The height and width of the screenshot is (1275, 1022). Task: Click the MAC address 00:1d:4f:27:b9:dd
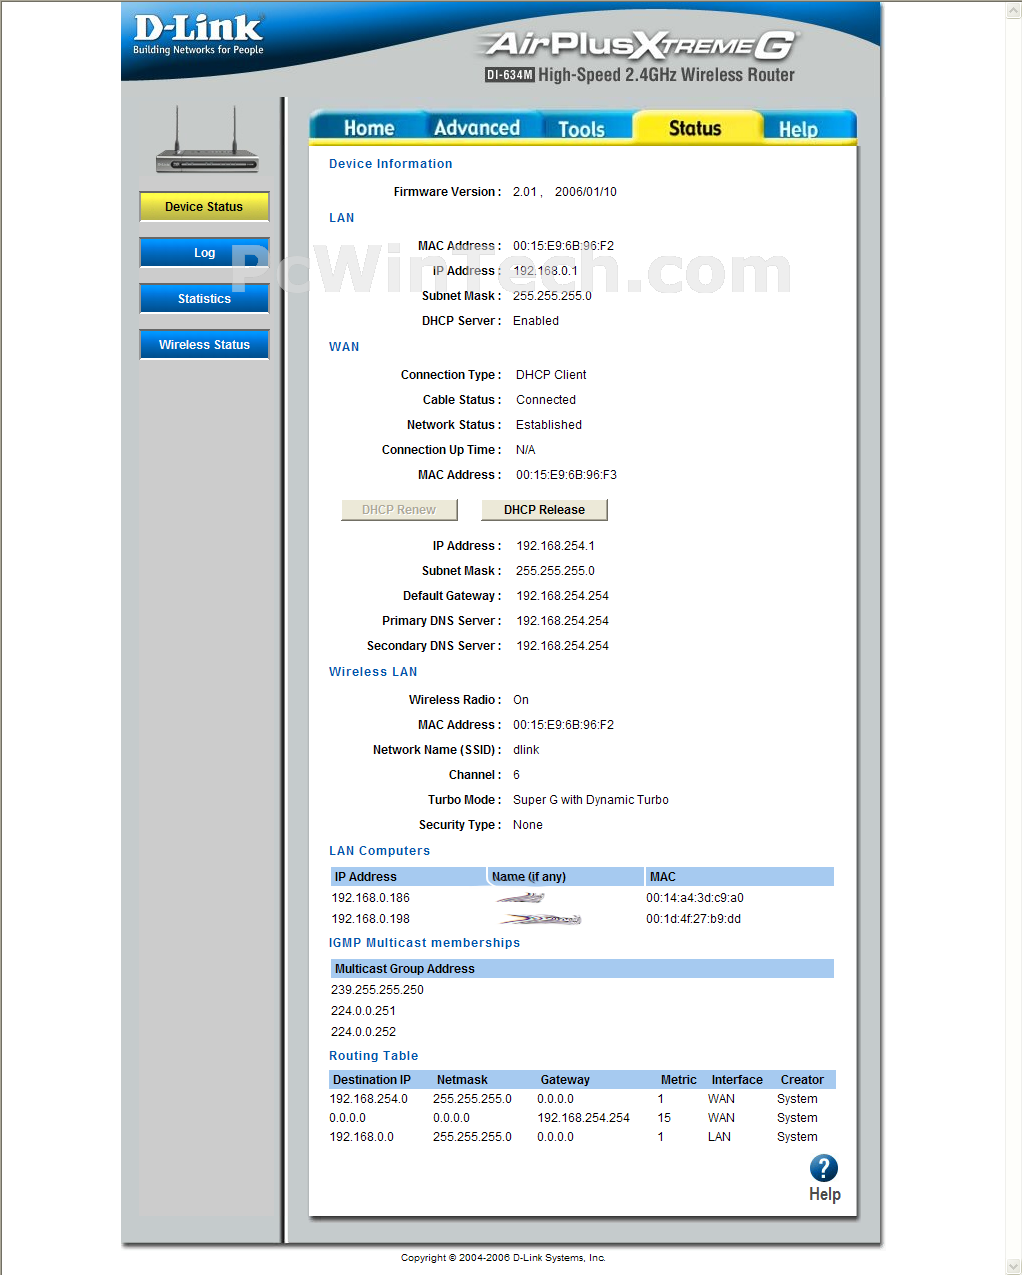[694, 919]
